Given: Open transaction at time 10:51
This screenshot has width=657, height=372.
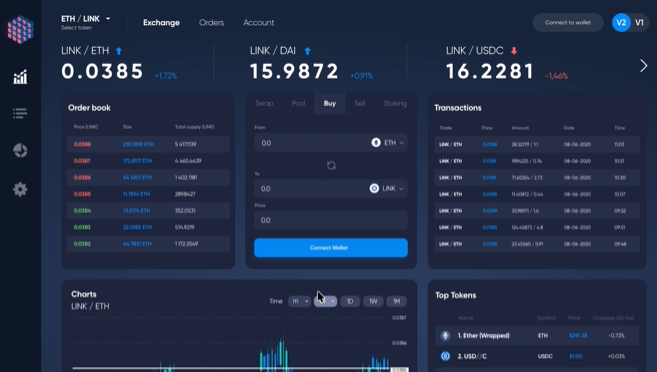Looking at the screenshot, I should [x=537, y=161].
